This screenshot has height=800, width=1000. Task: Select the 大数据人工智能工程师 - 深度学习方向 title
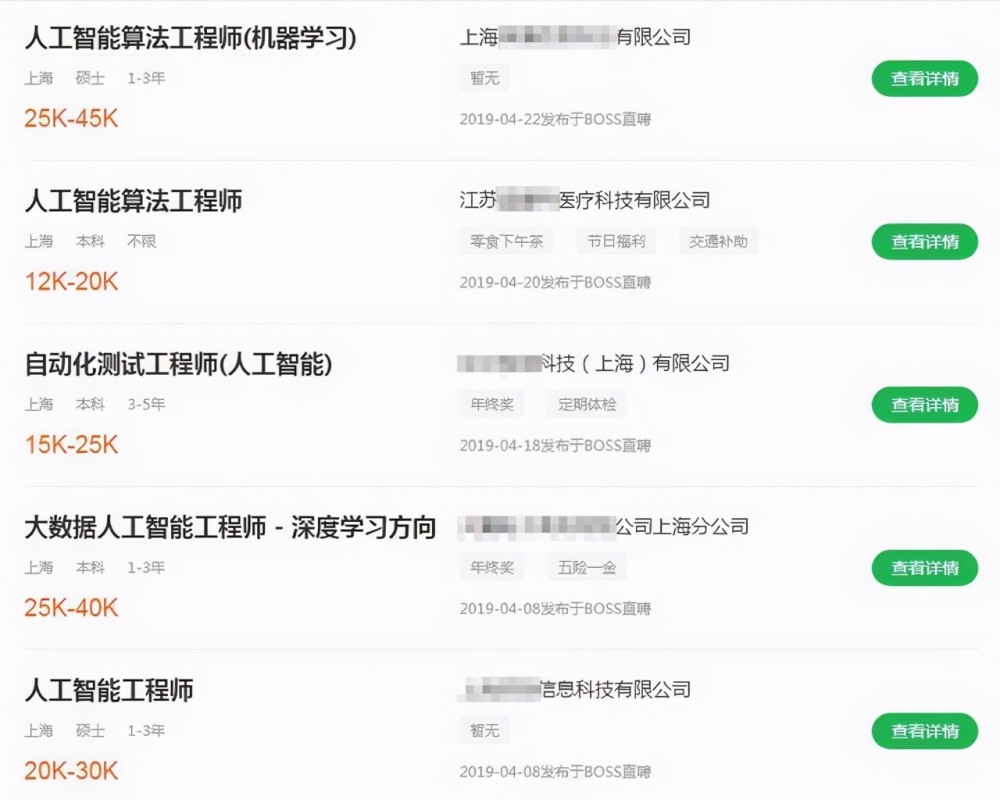[230, 528]
